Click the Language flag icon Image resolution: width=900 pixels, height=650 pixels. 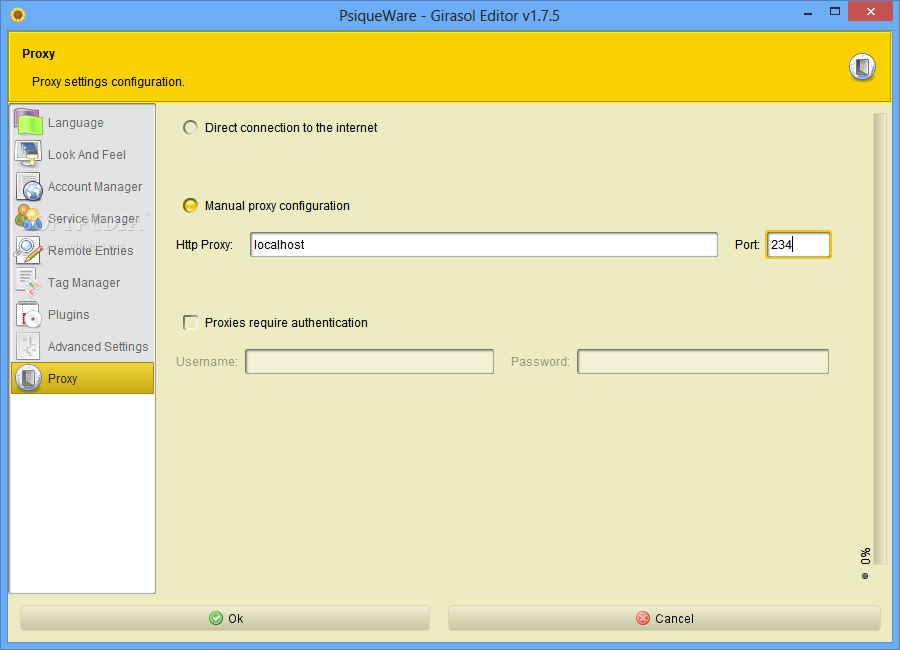(29, 122)
